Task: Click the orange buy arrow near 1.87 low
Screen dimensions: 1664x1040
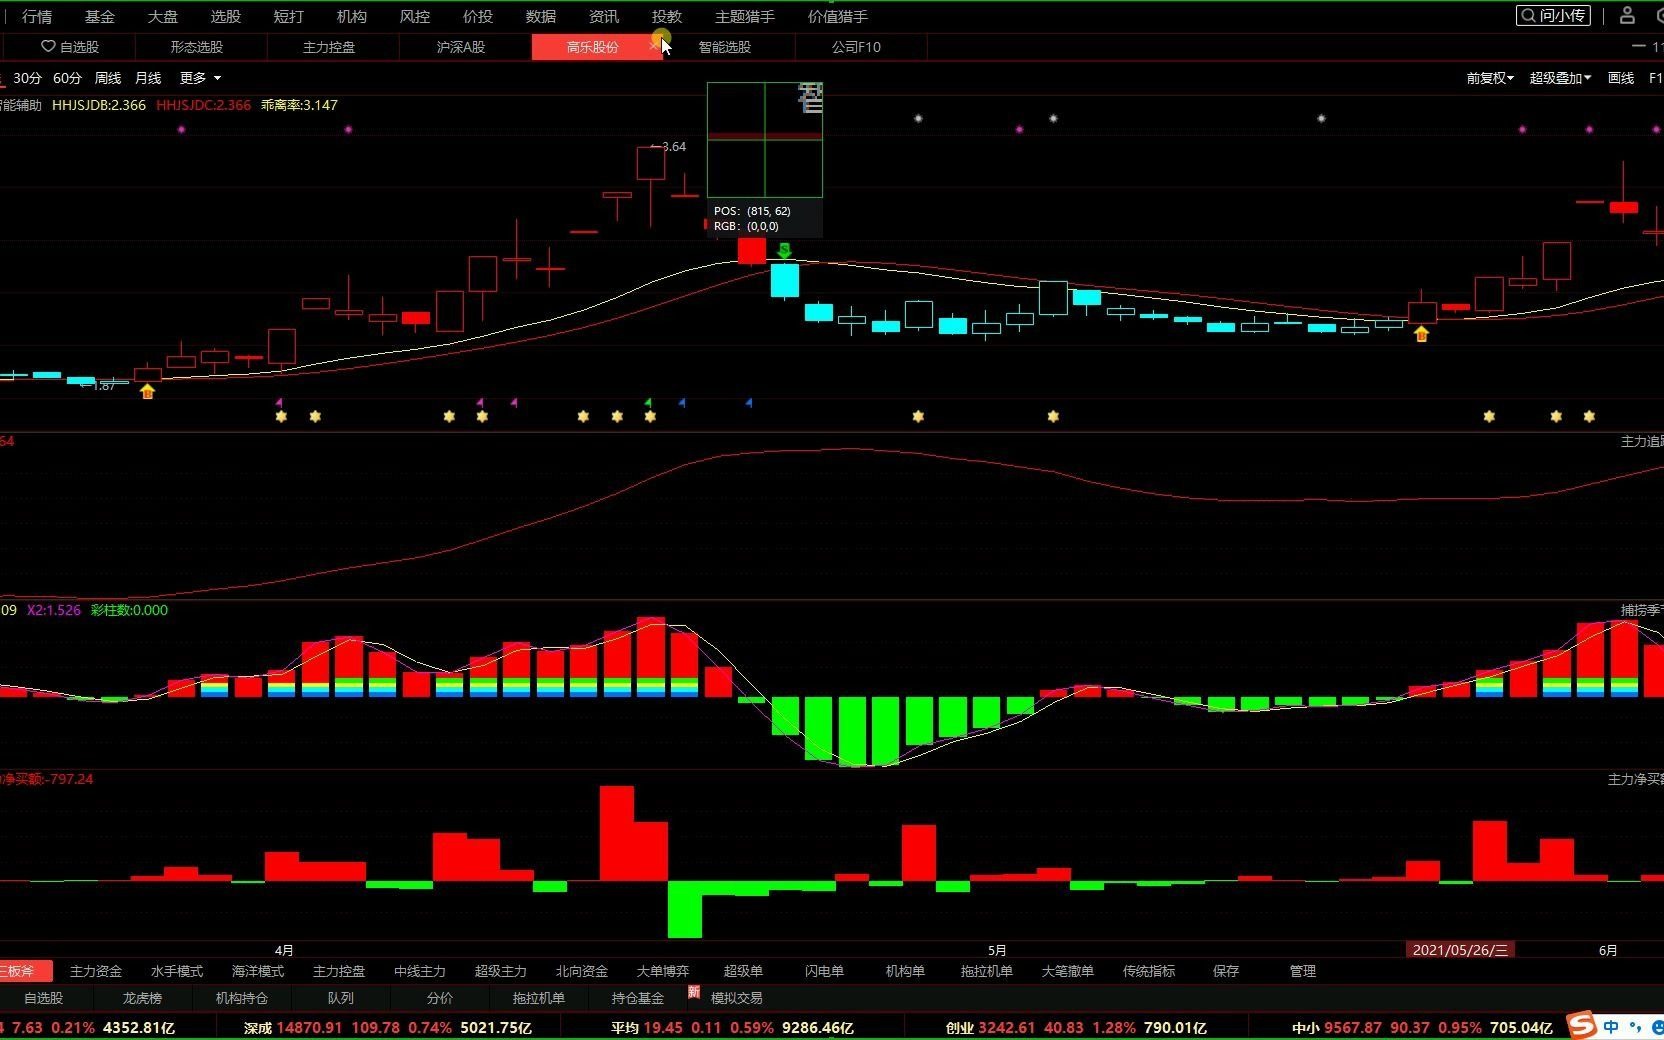Action: point(148,392)
